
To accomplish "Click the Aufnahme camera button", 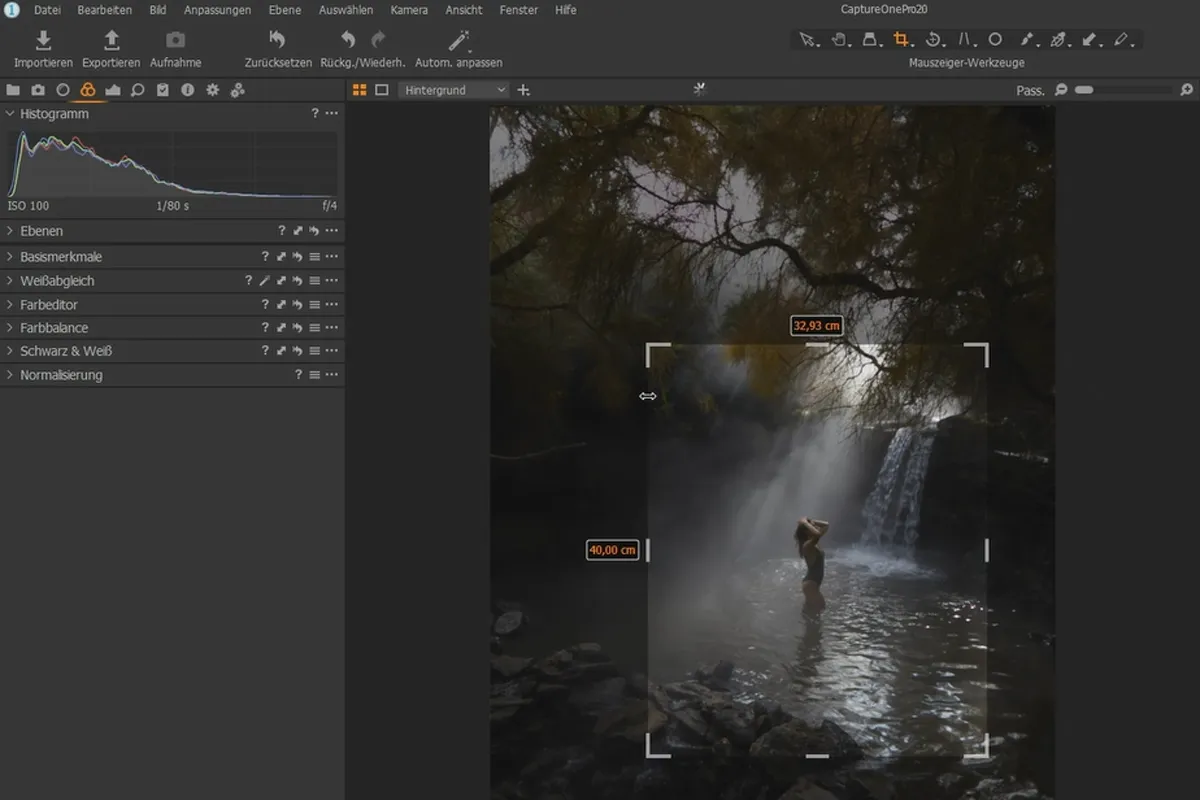I will (175, 48).
